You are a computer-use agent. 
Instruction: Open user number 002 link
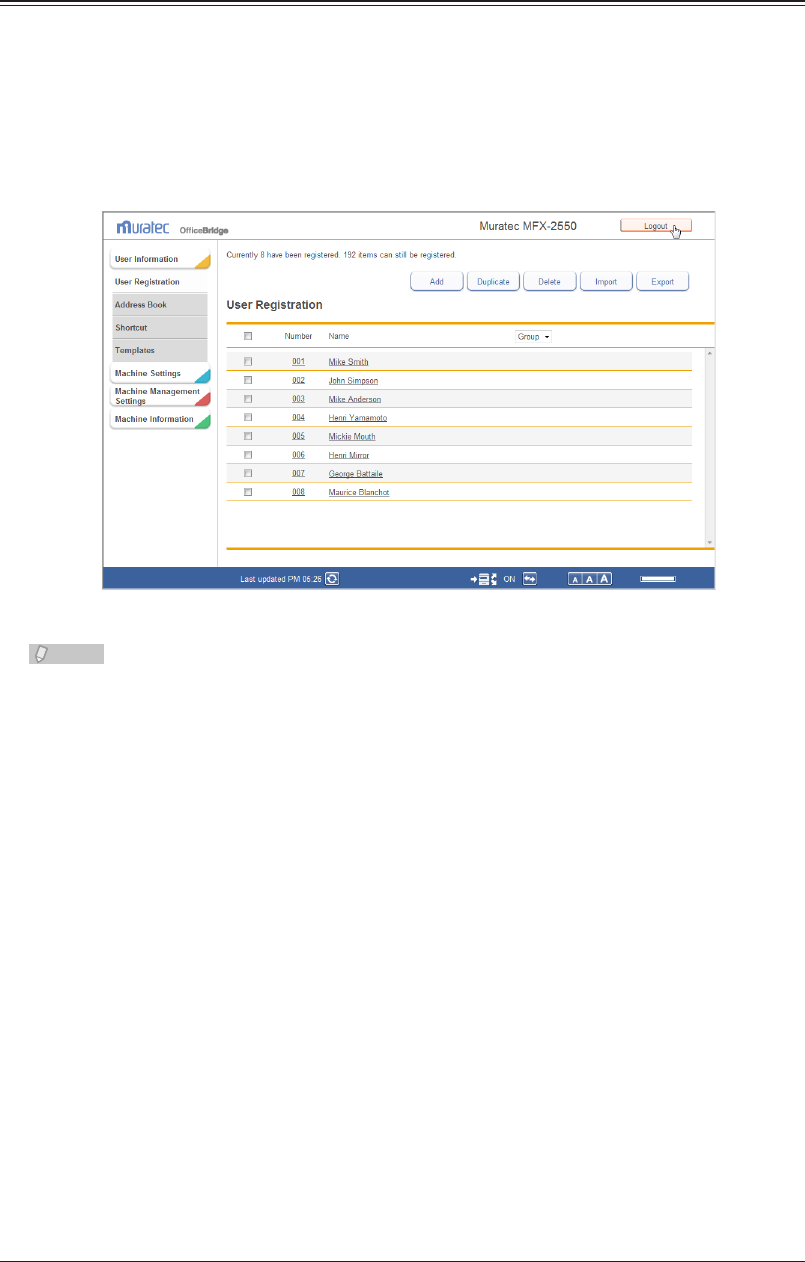point(298,380)
